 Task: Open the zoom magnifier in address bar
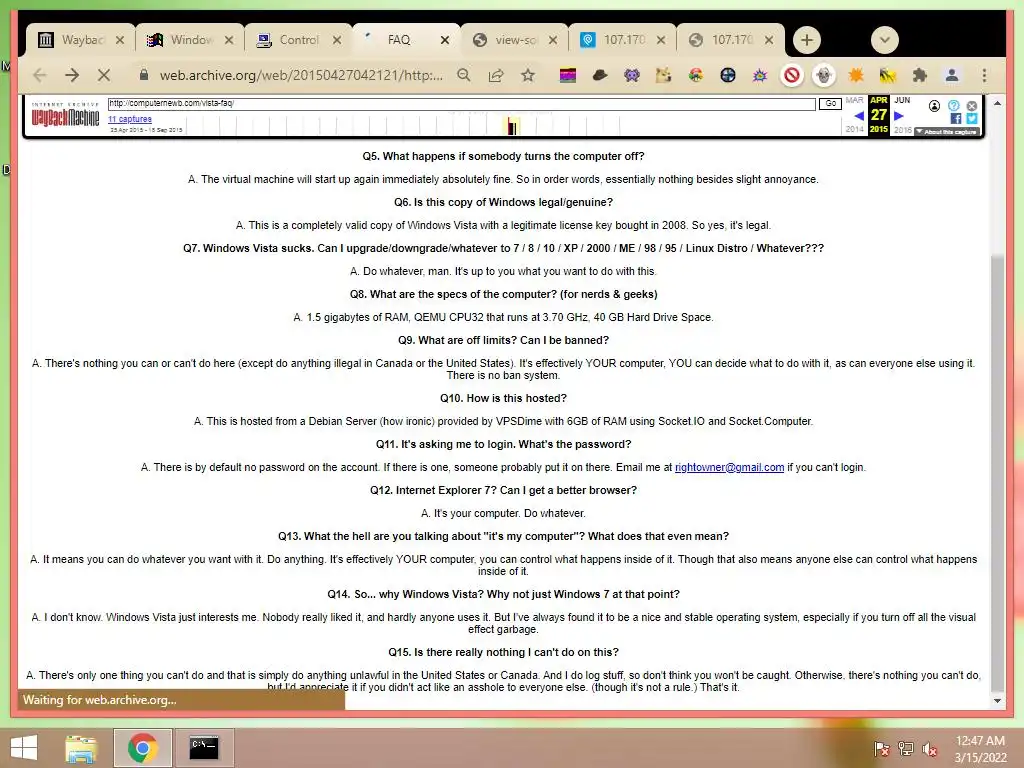(464, 75)
